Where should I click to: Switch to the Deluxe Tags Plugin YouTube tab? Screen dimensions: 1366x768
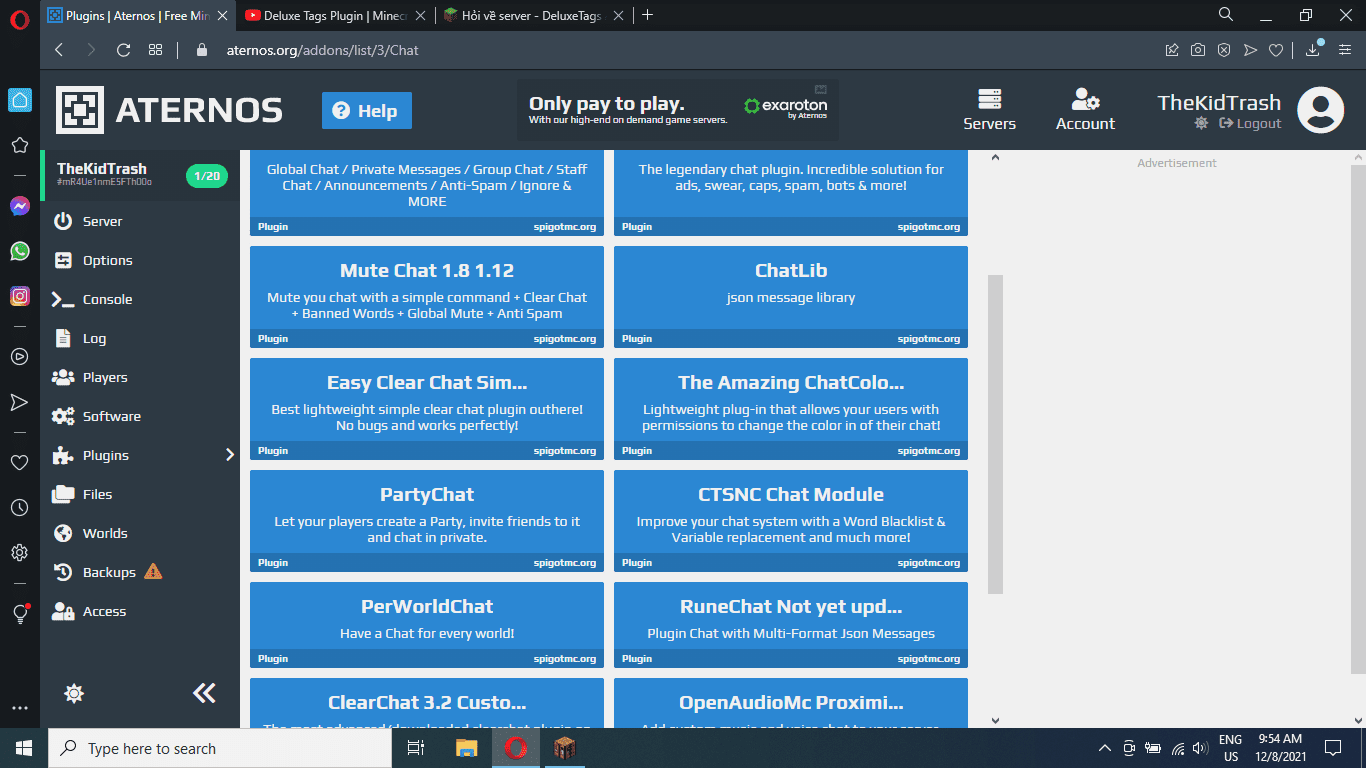tap(336, 15)
